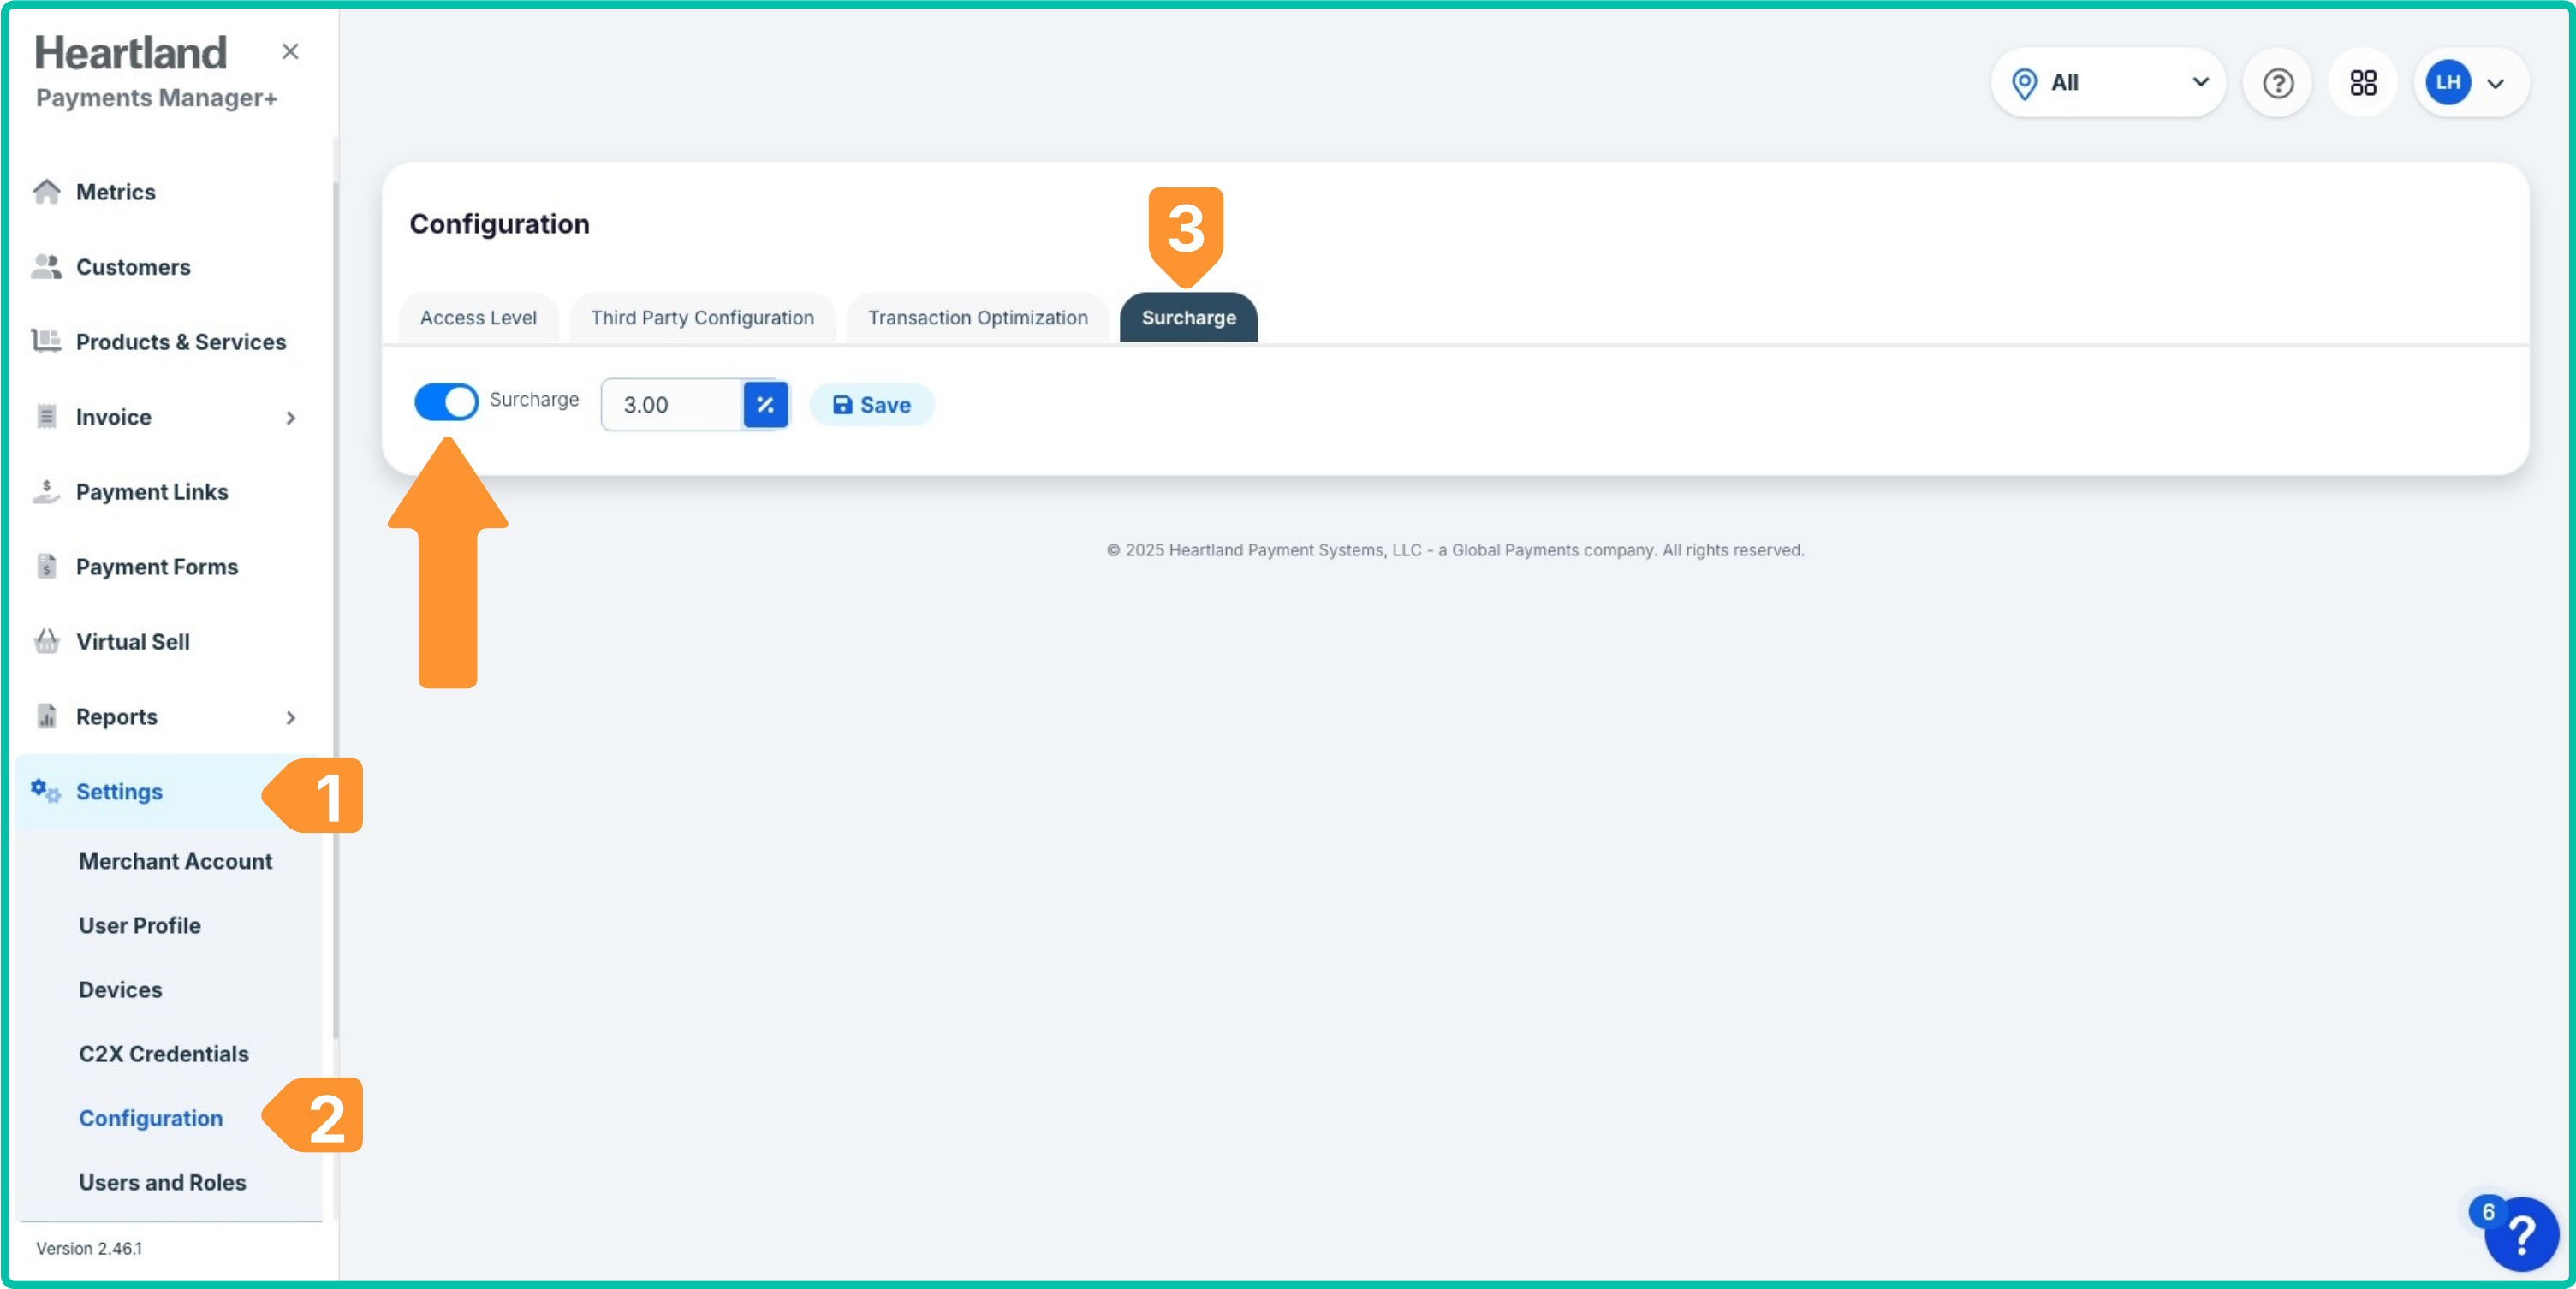The height and width of the screenshot is (1289, 2576).
Task: Go to Payment Forms
Action: pos(157,566)
